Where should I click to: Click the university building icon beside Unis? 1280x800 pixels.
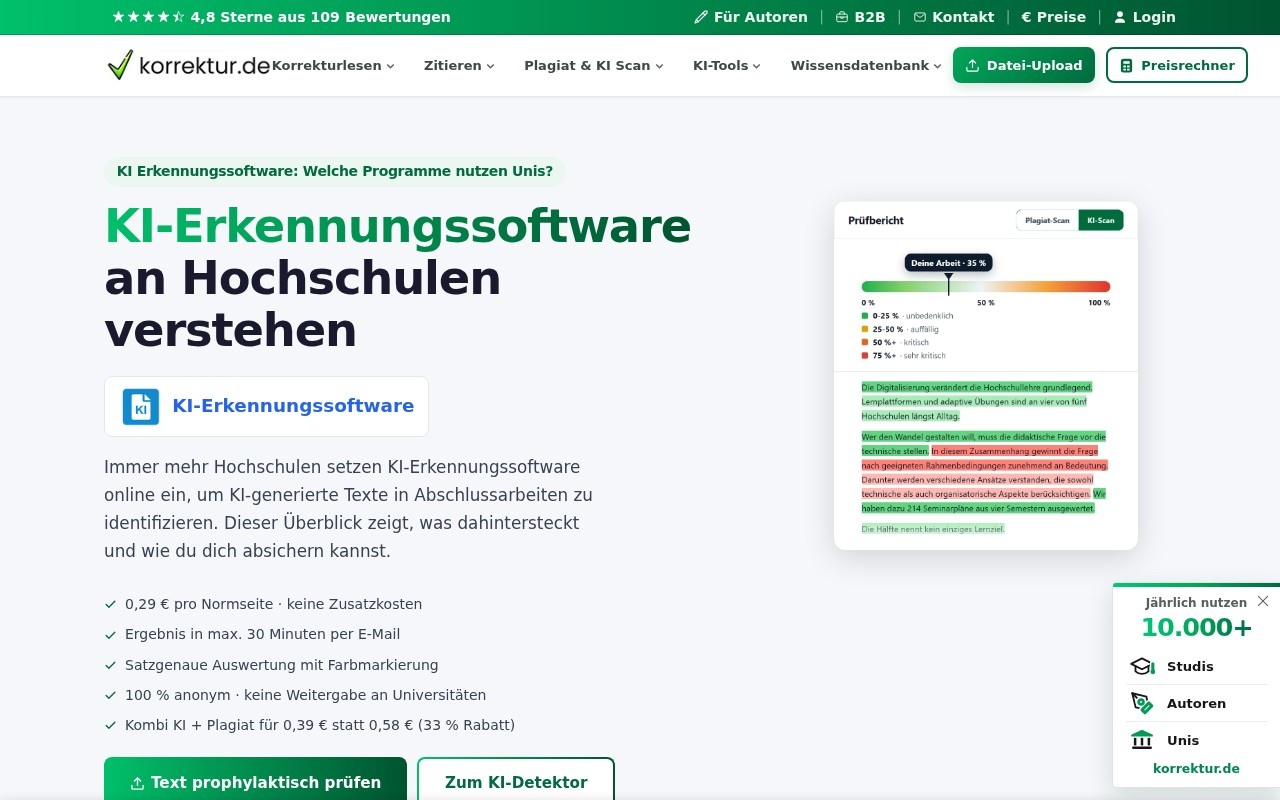point(1142,740)
